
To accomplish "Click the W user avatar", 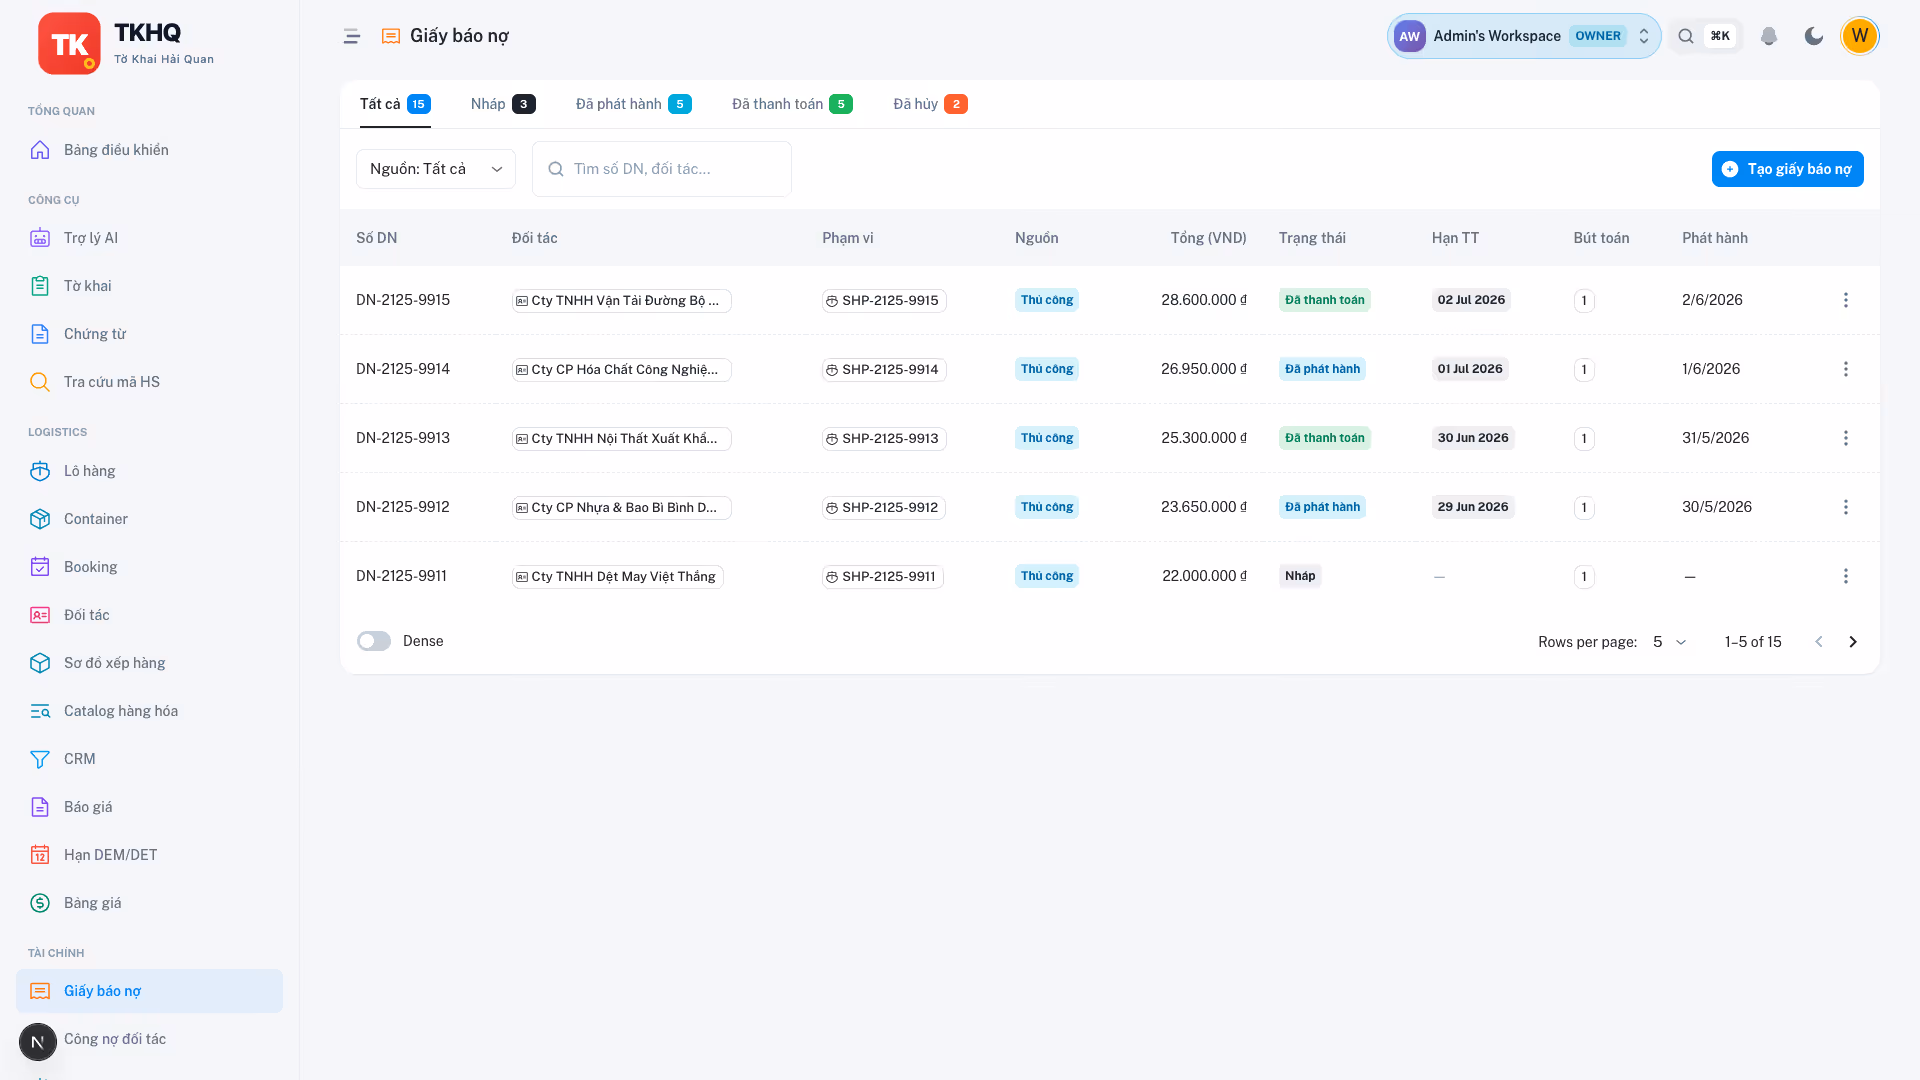I will click(1860, 36).
